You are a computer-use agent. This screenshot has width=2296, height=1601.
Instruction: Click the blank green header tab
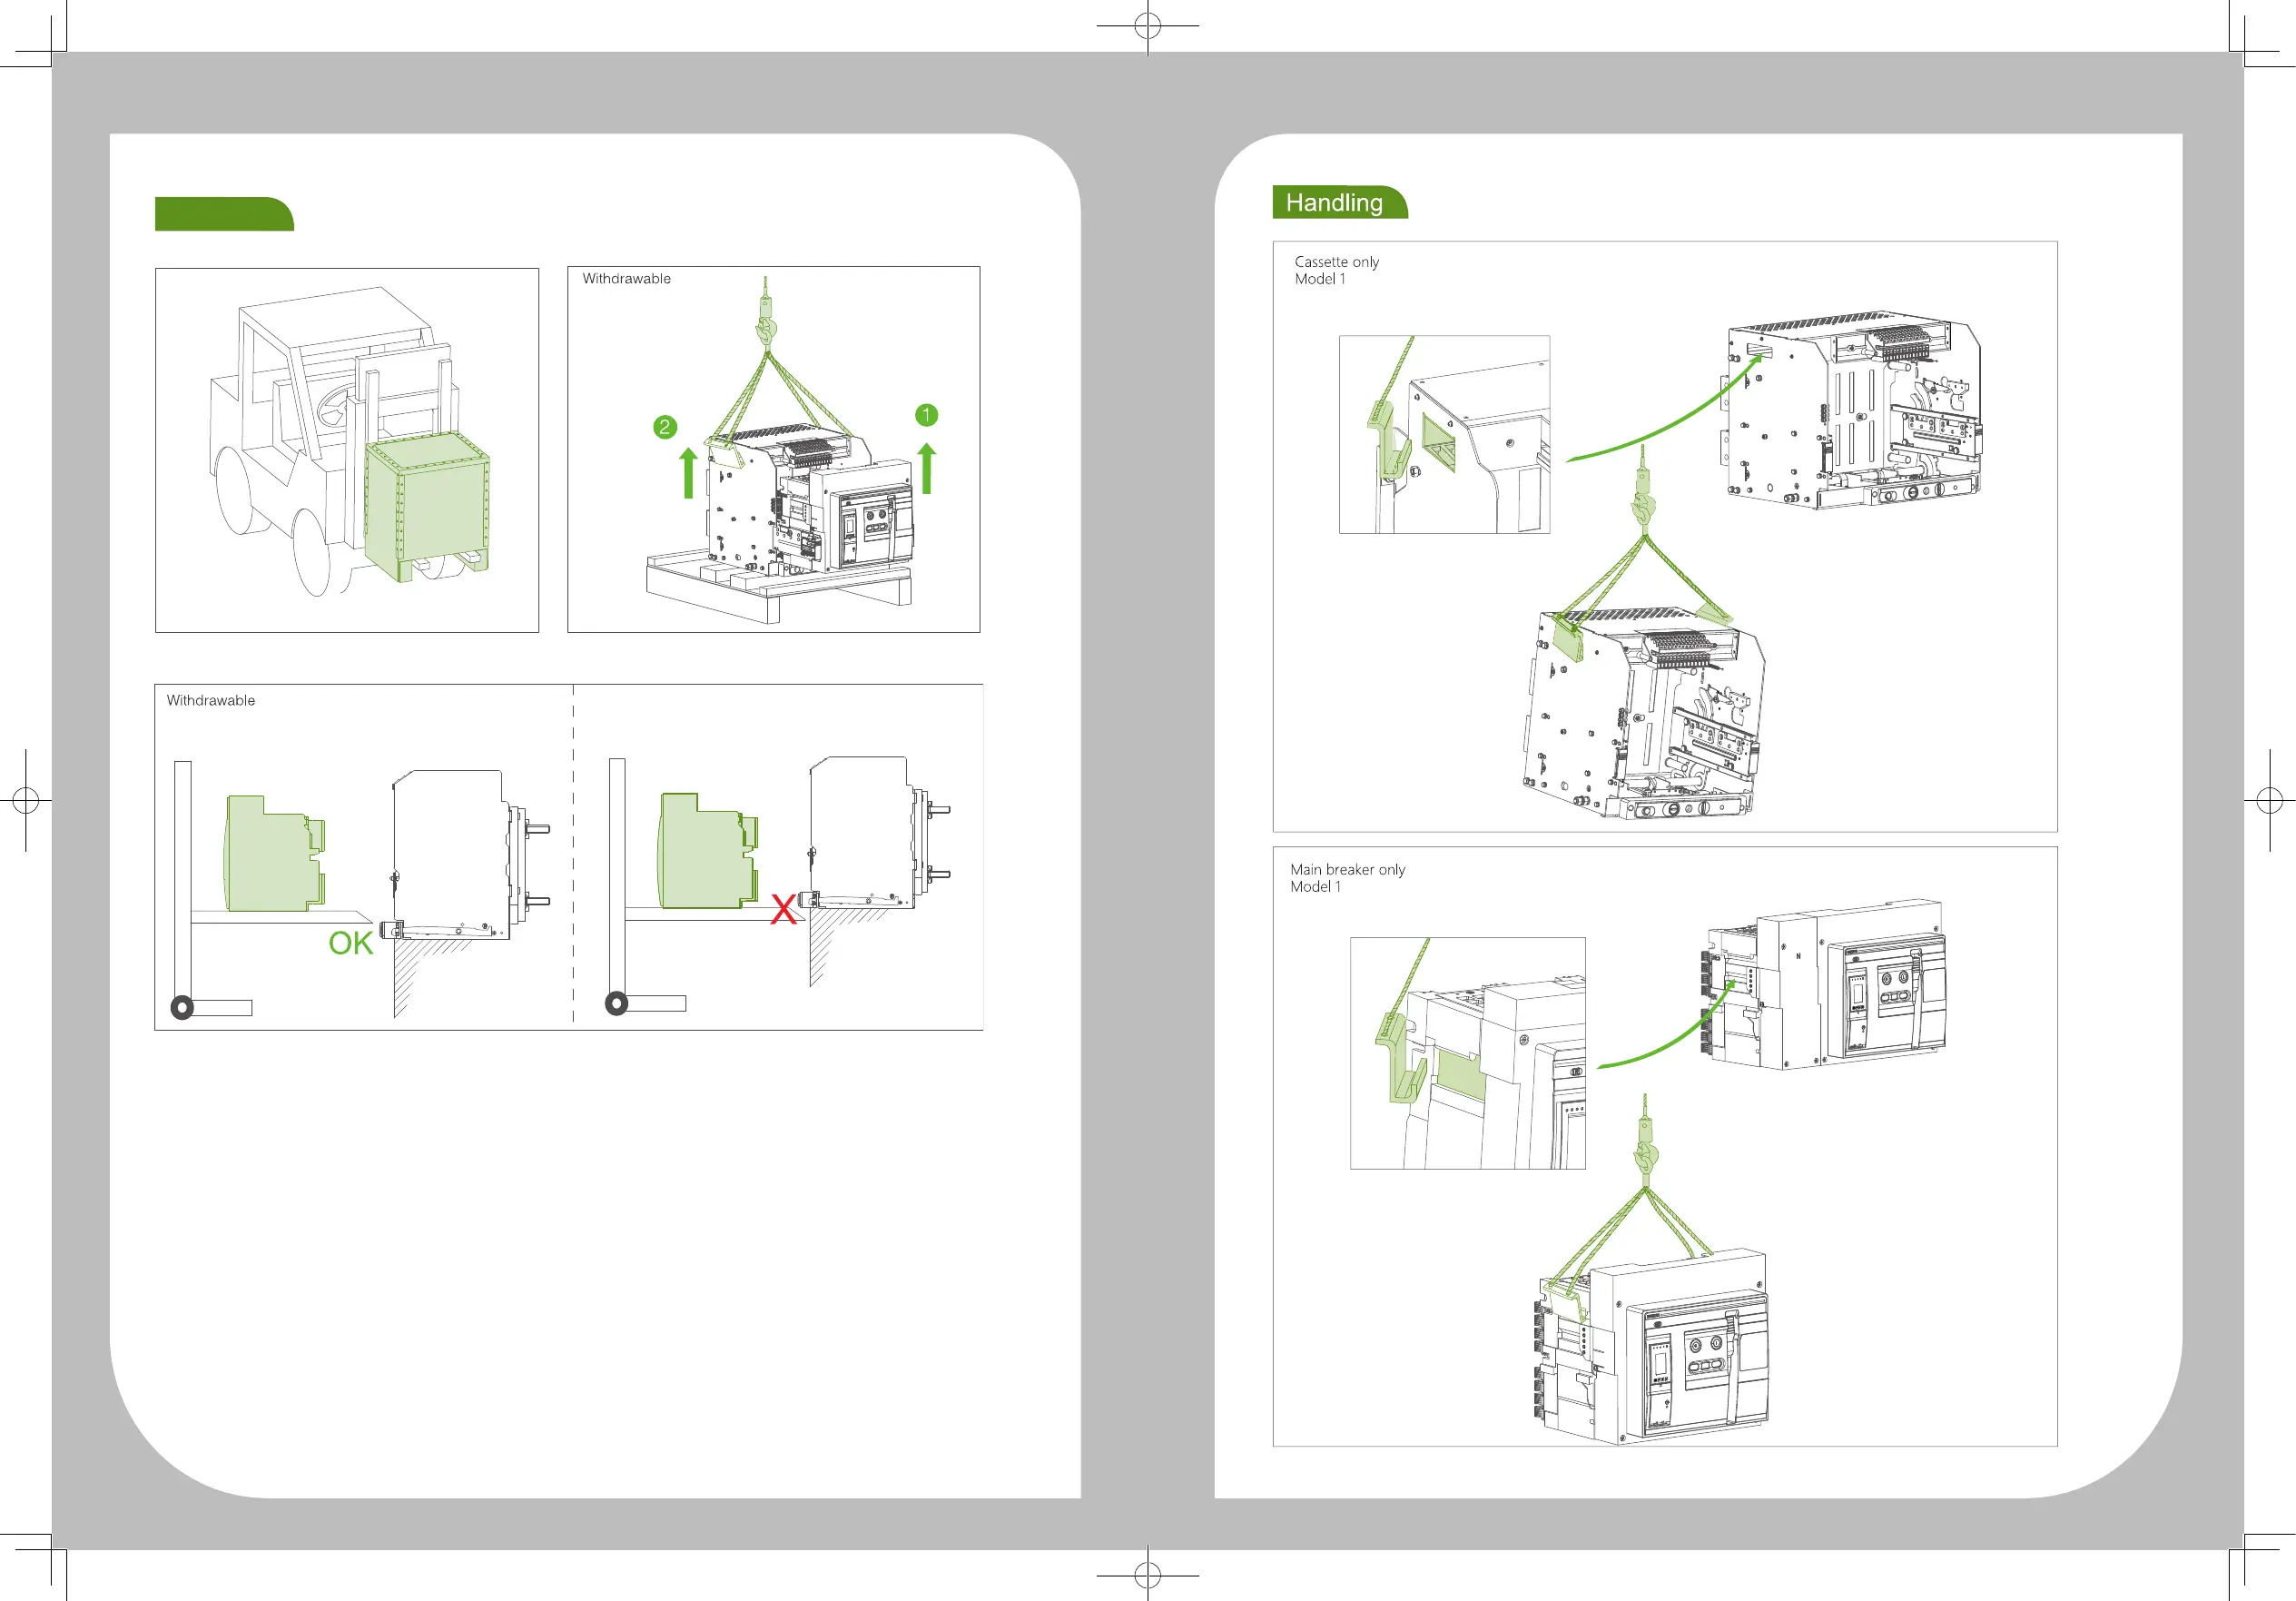click(223, 214)
